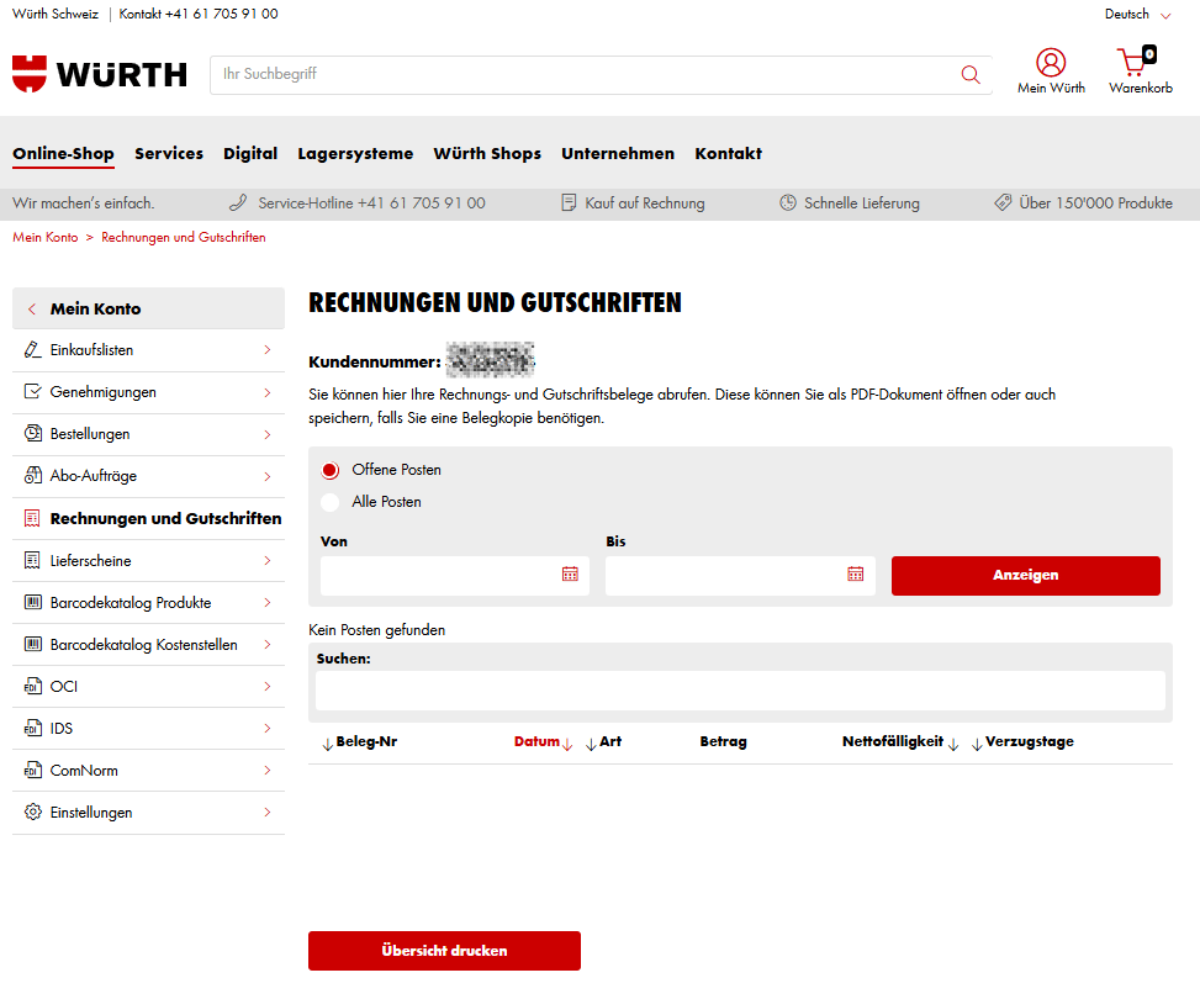Click the Würth Schweiz text at top
The height and width of the screenshot is (983, 1200).
(55, 14)
